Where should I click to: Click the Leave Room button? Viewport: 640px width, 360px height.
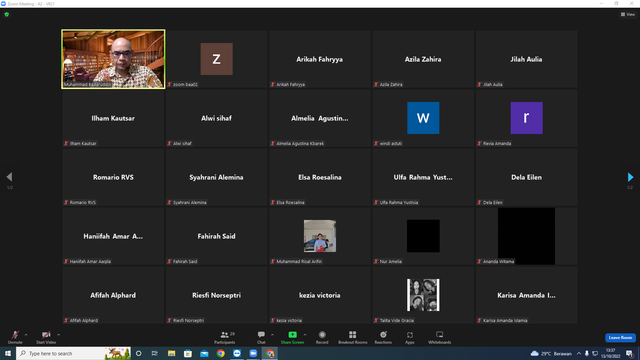(x=620, y=338)
